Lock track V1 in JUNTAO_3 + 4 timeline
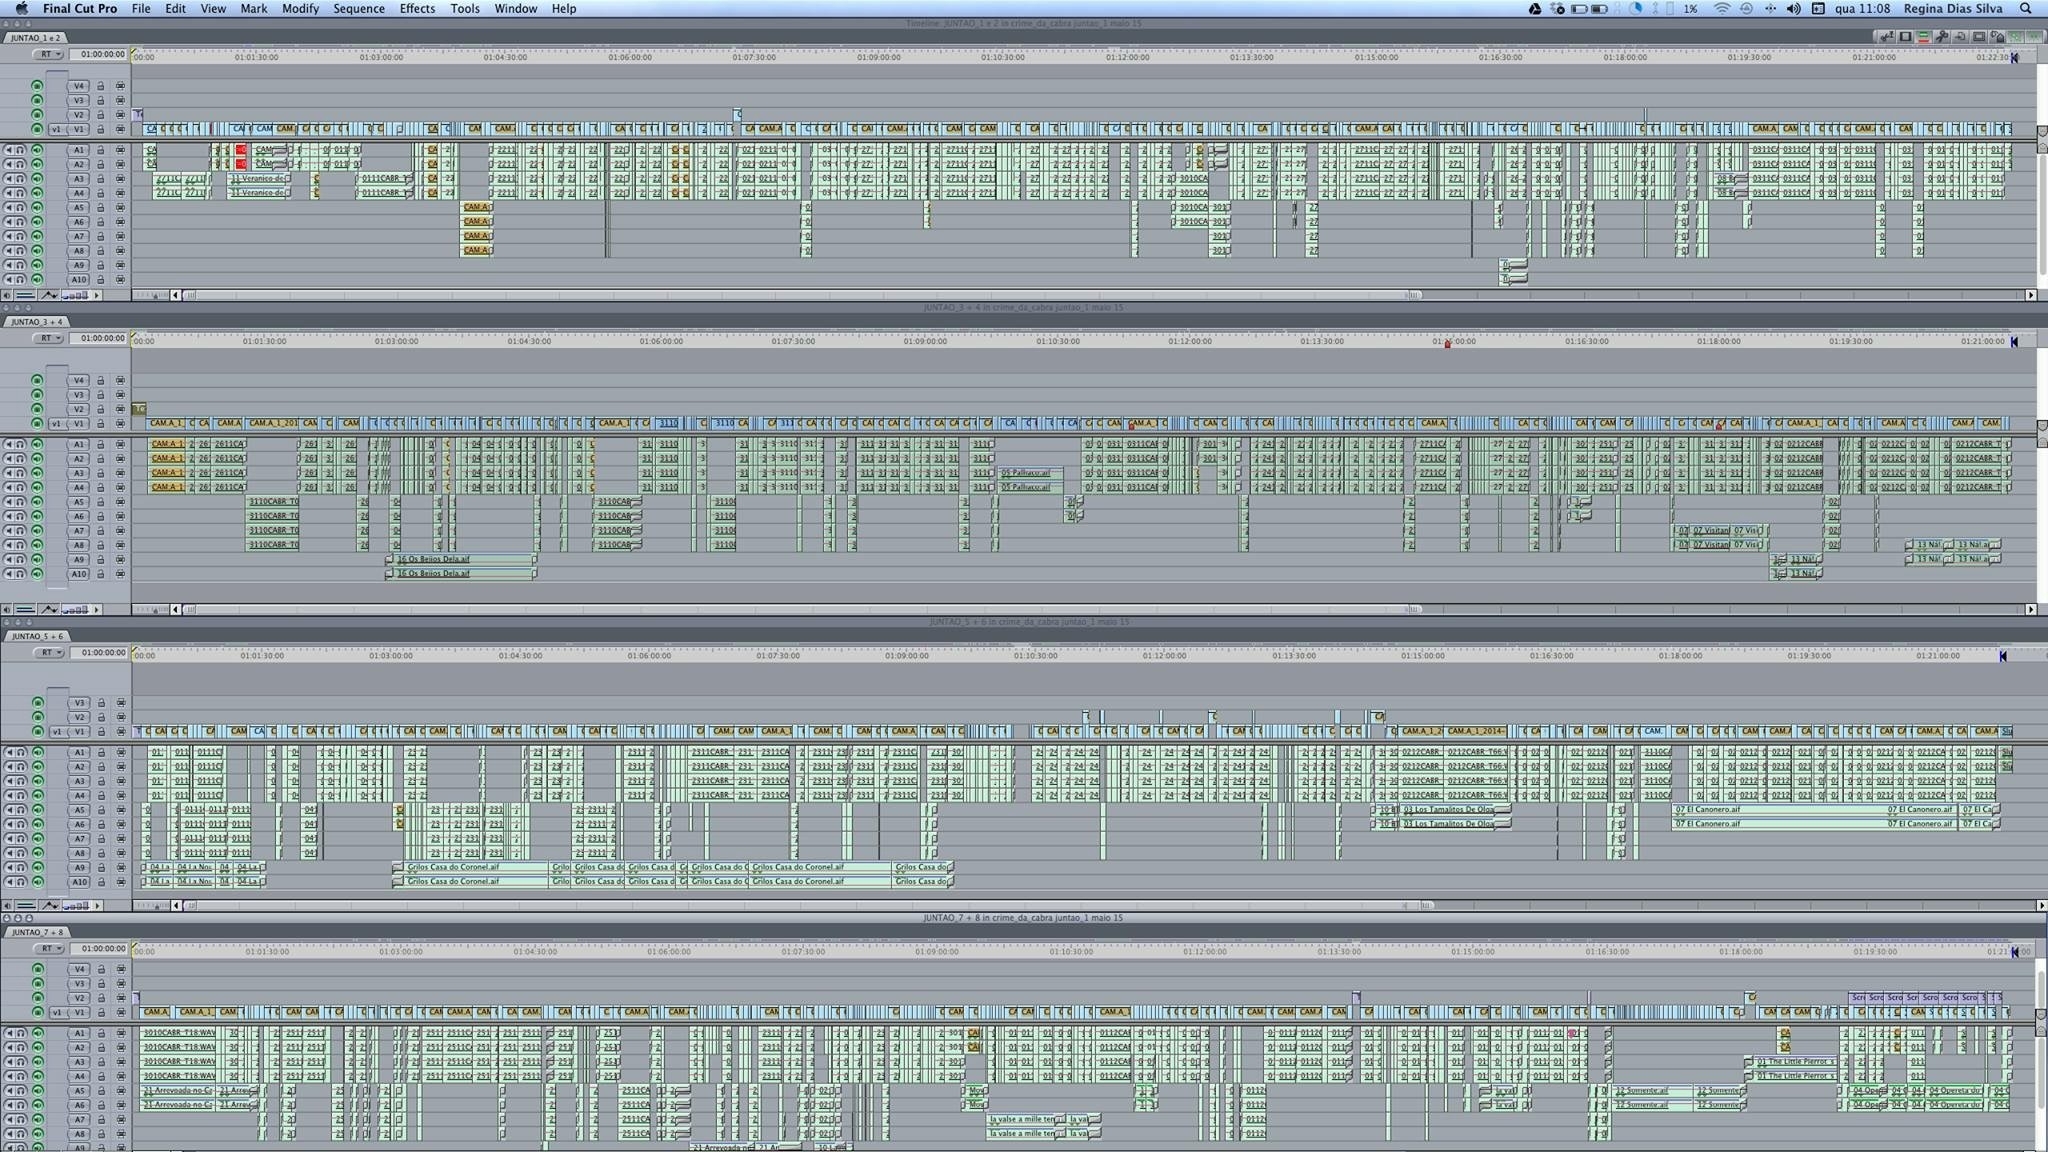Screen dimensions: 2048x1152 pyautogui.click(x=101, y=424)
